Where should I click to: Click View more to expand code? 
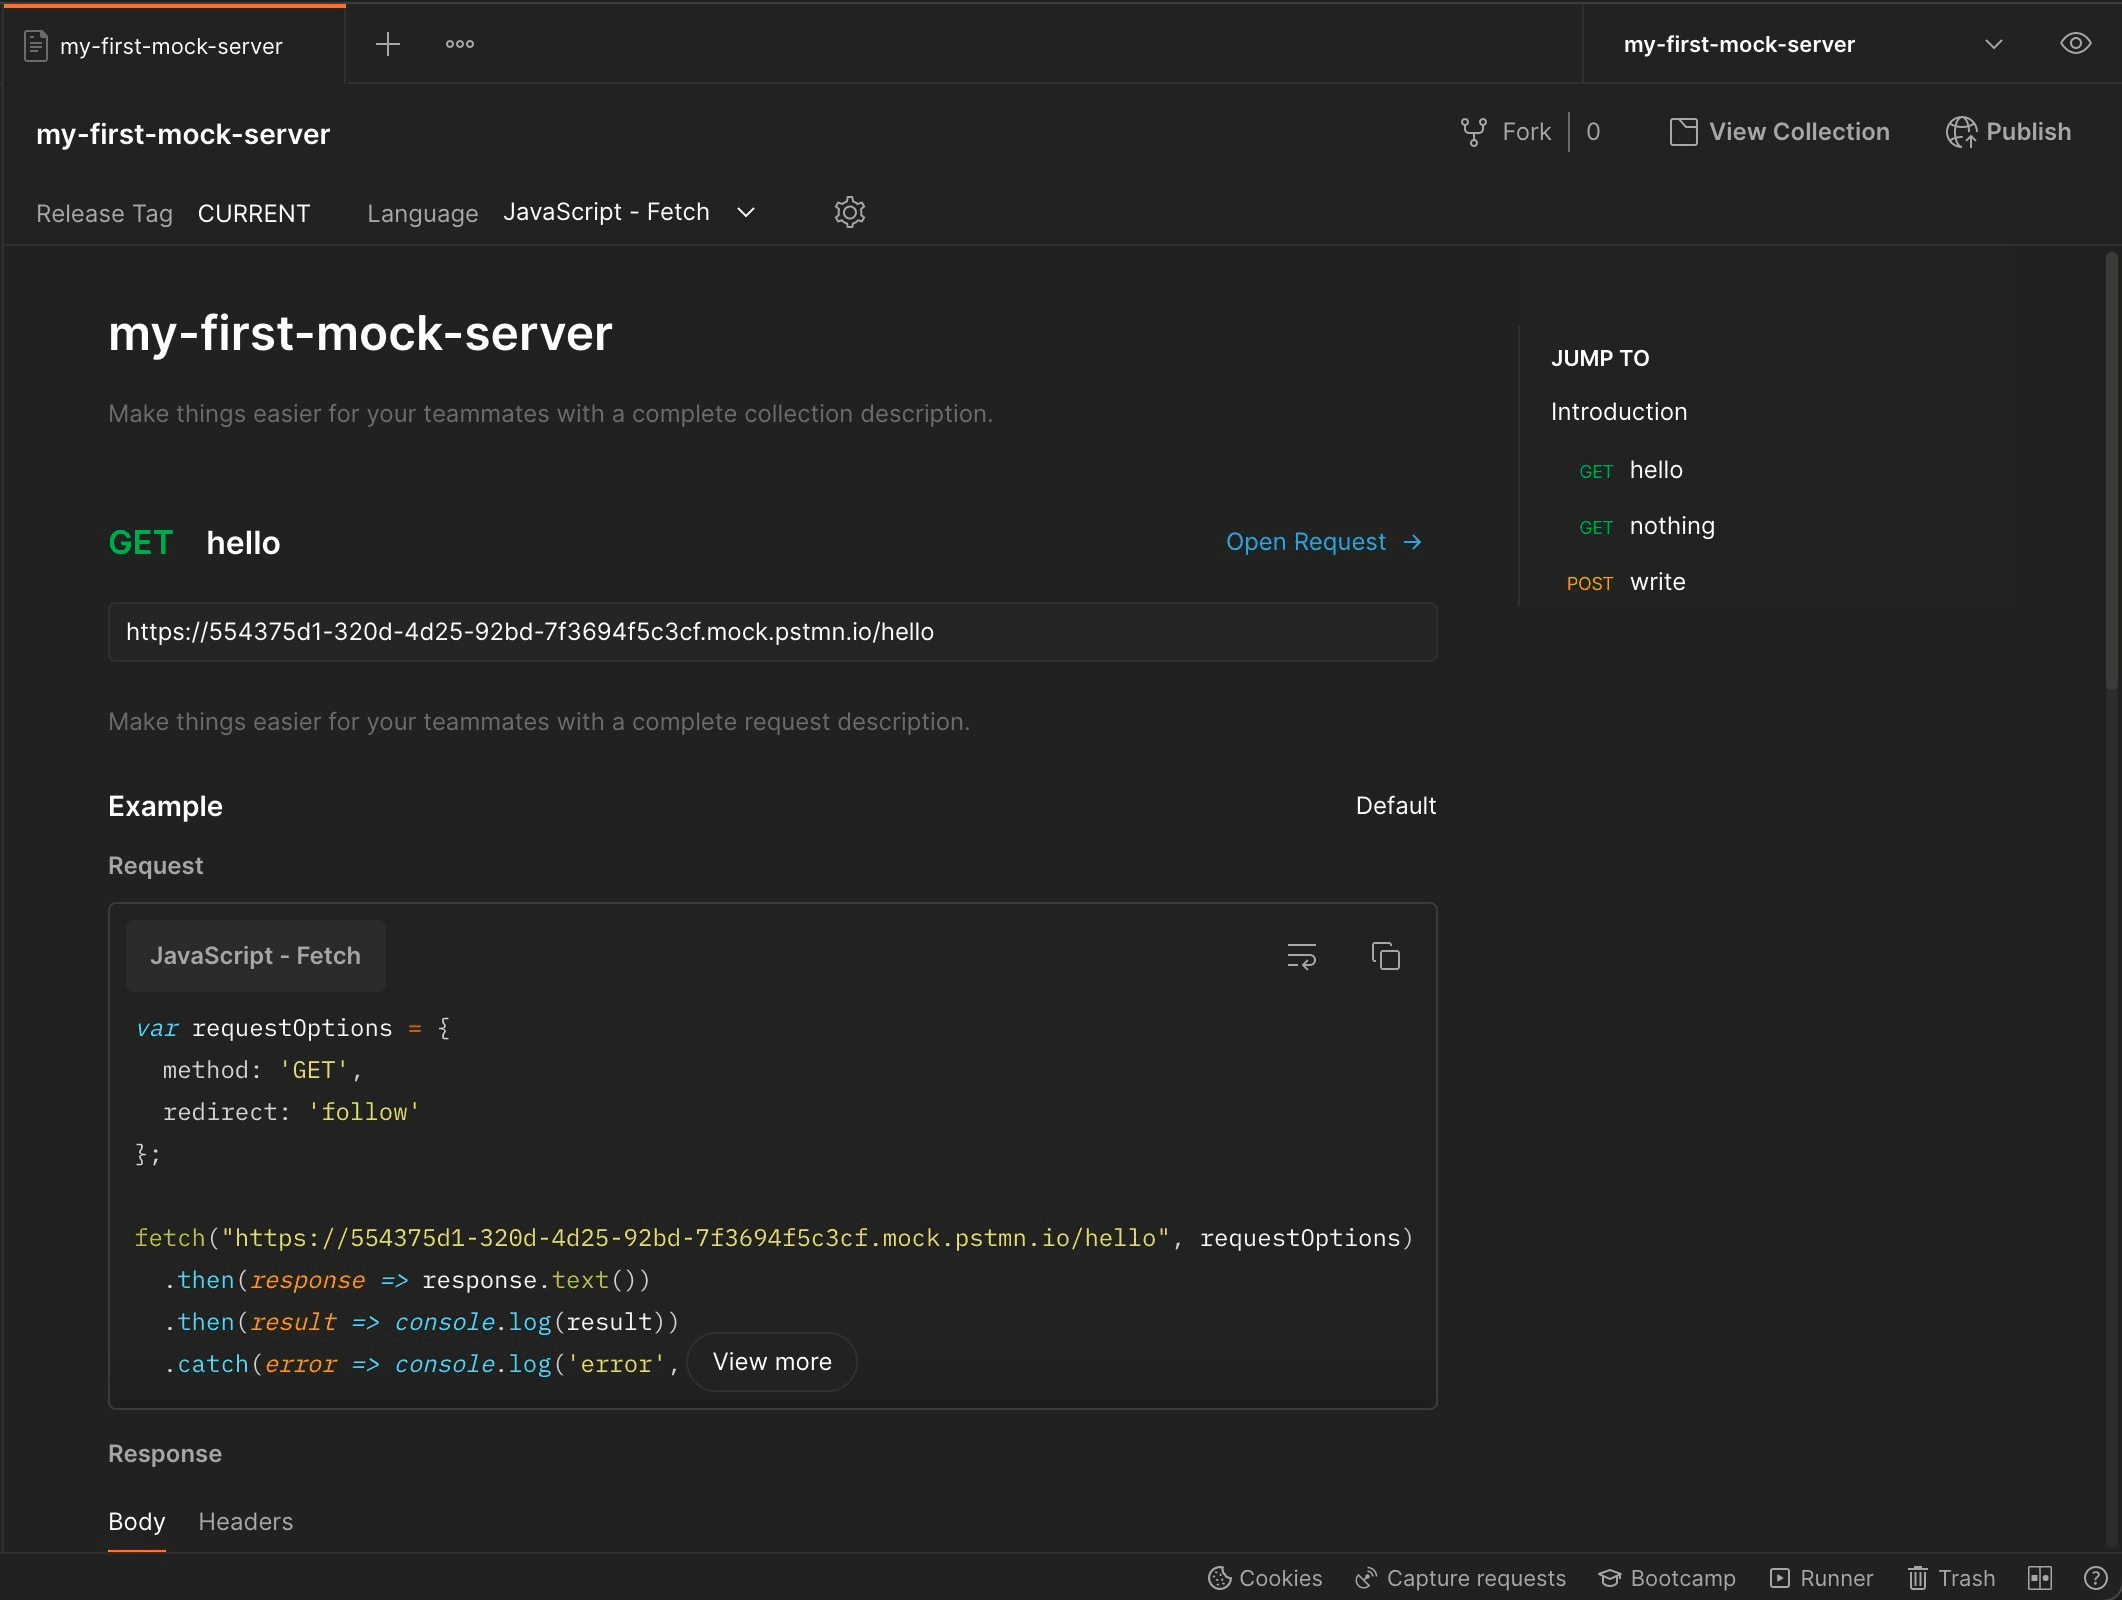[x=772, y=1362]
